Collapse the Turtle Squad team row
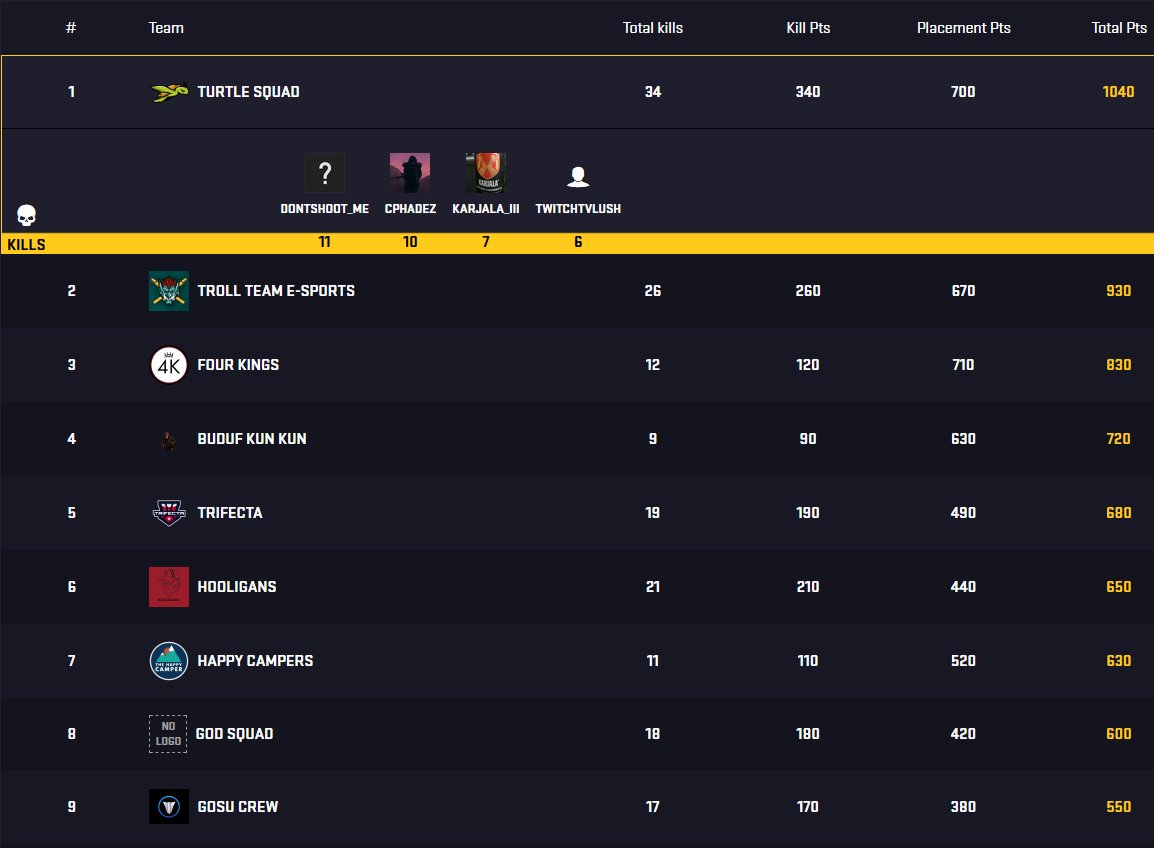 (x=577, y=92)
